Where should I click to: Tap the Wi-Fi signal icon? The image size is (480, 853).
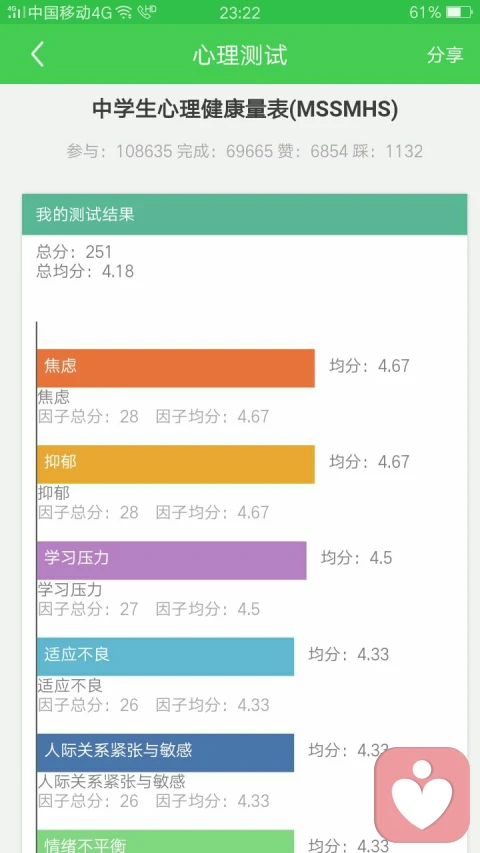tap(124, 12)
